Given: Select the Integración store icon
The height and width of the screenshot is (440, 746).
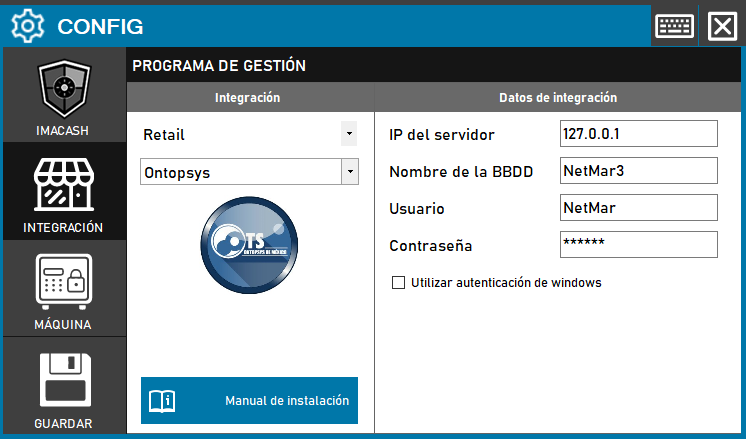Looking at the screenshot, I should pos(64,186).
